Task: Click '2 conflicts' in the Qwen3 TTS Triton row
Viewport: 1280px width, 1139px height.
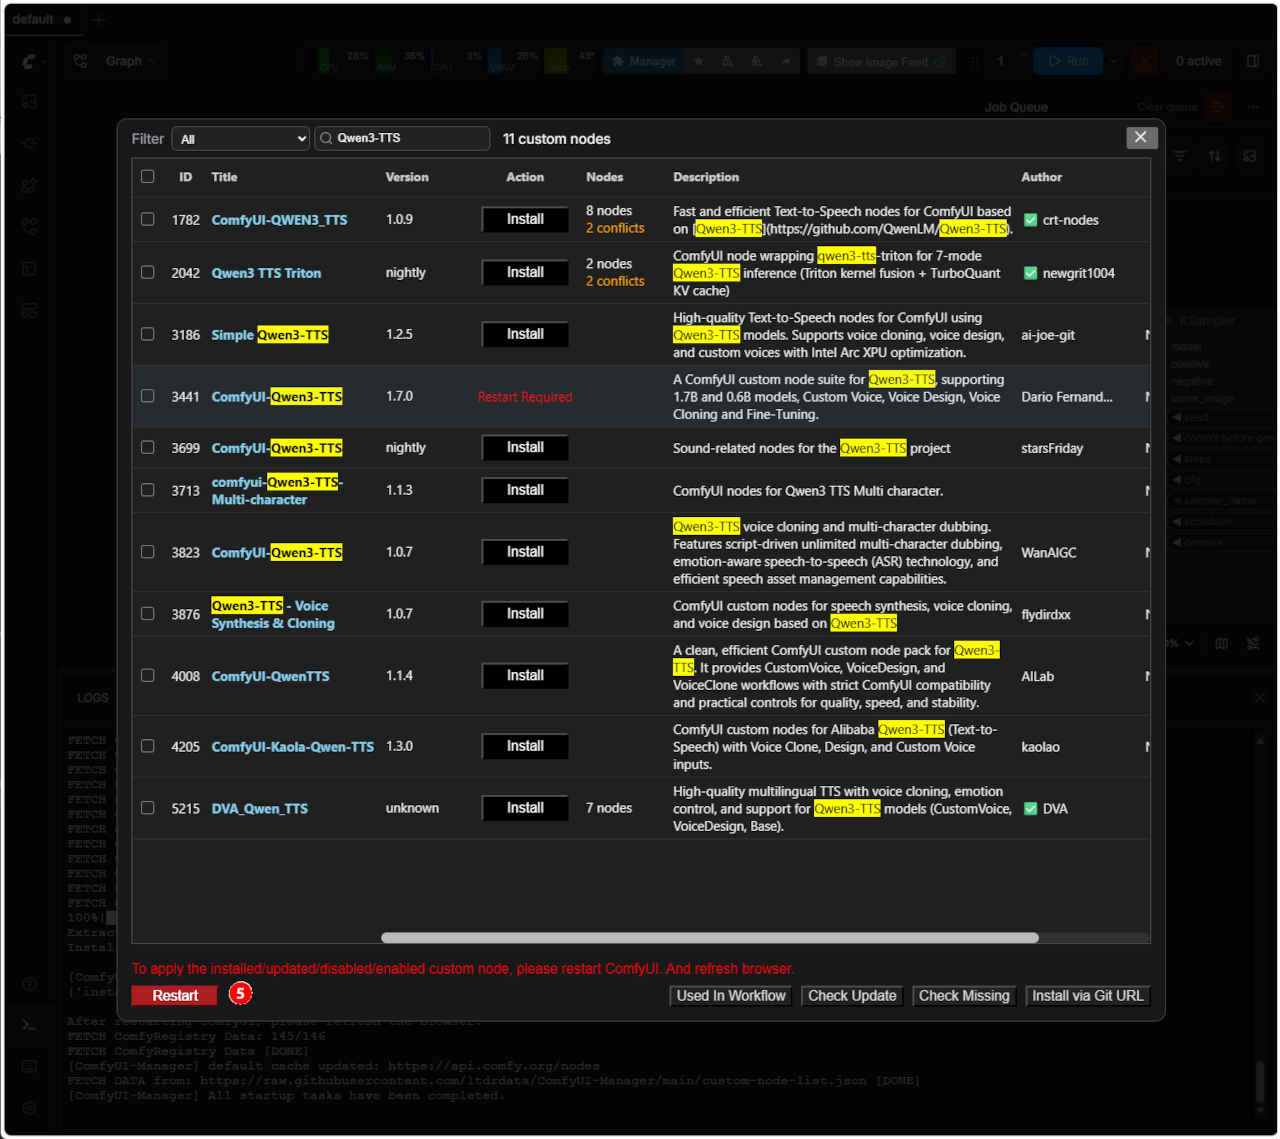Action: click(615, 281)
